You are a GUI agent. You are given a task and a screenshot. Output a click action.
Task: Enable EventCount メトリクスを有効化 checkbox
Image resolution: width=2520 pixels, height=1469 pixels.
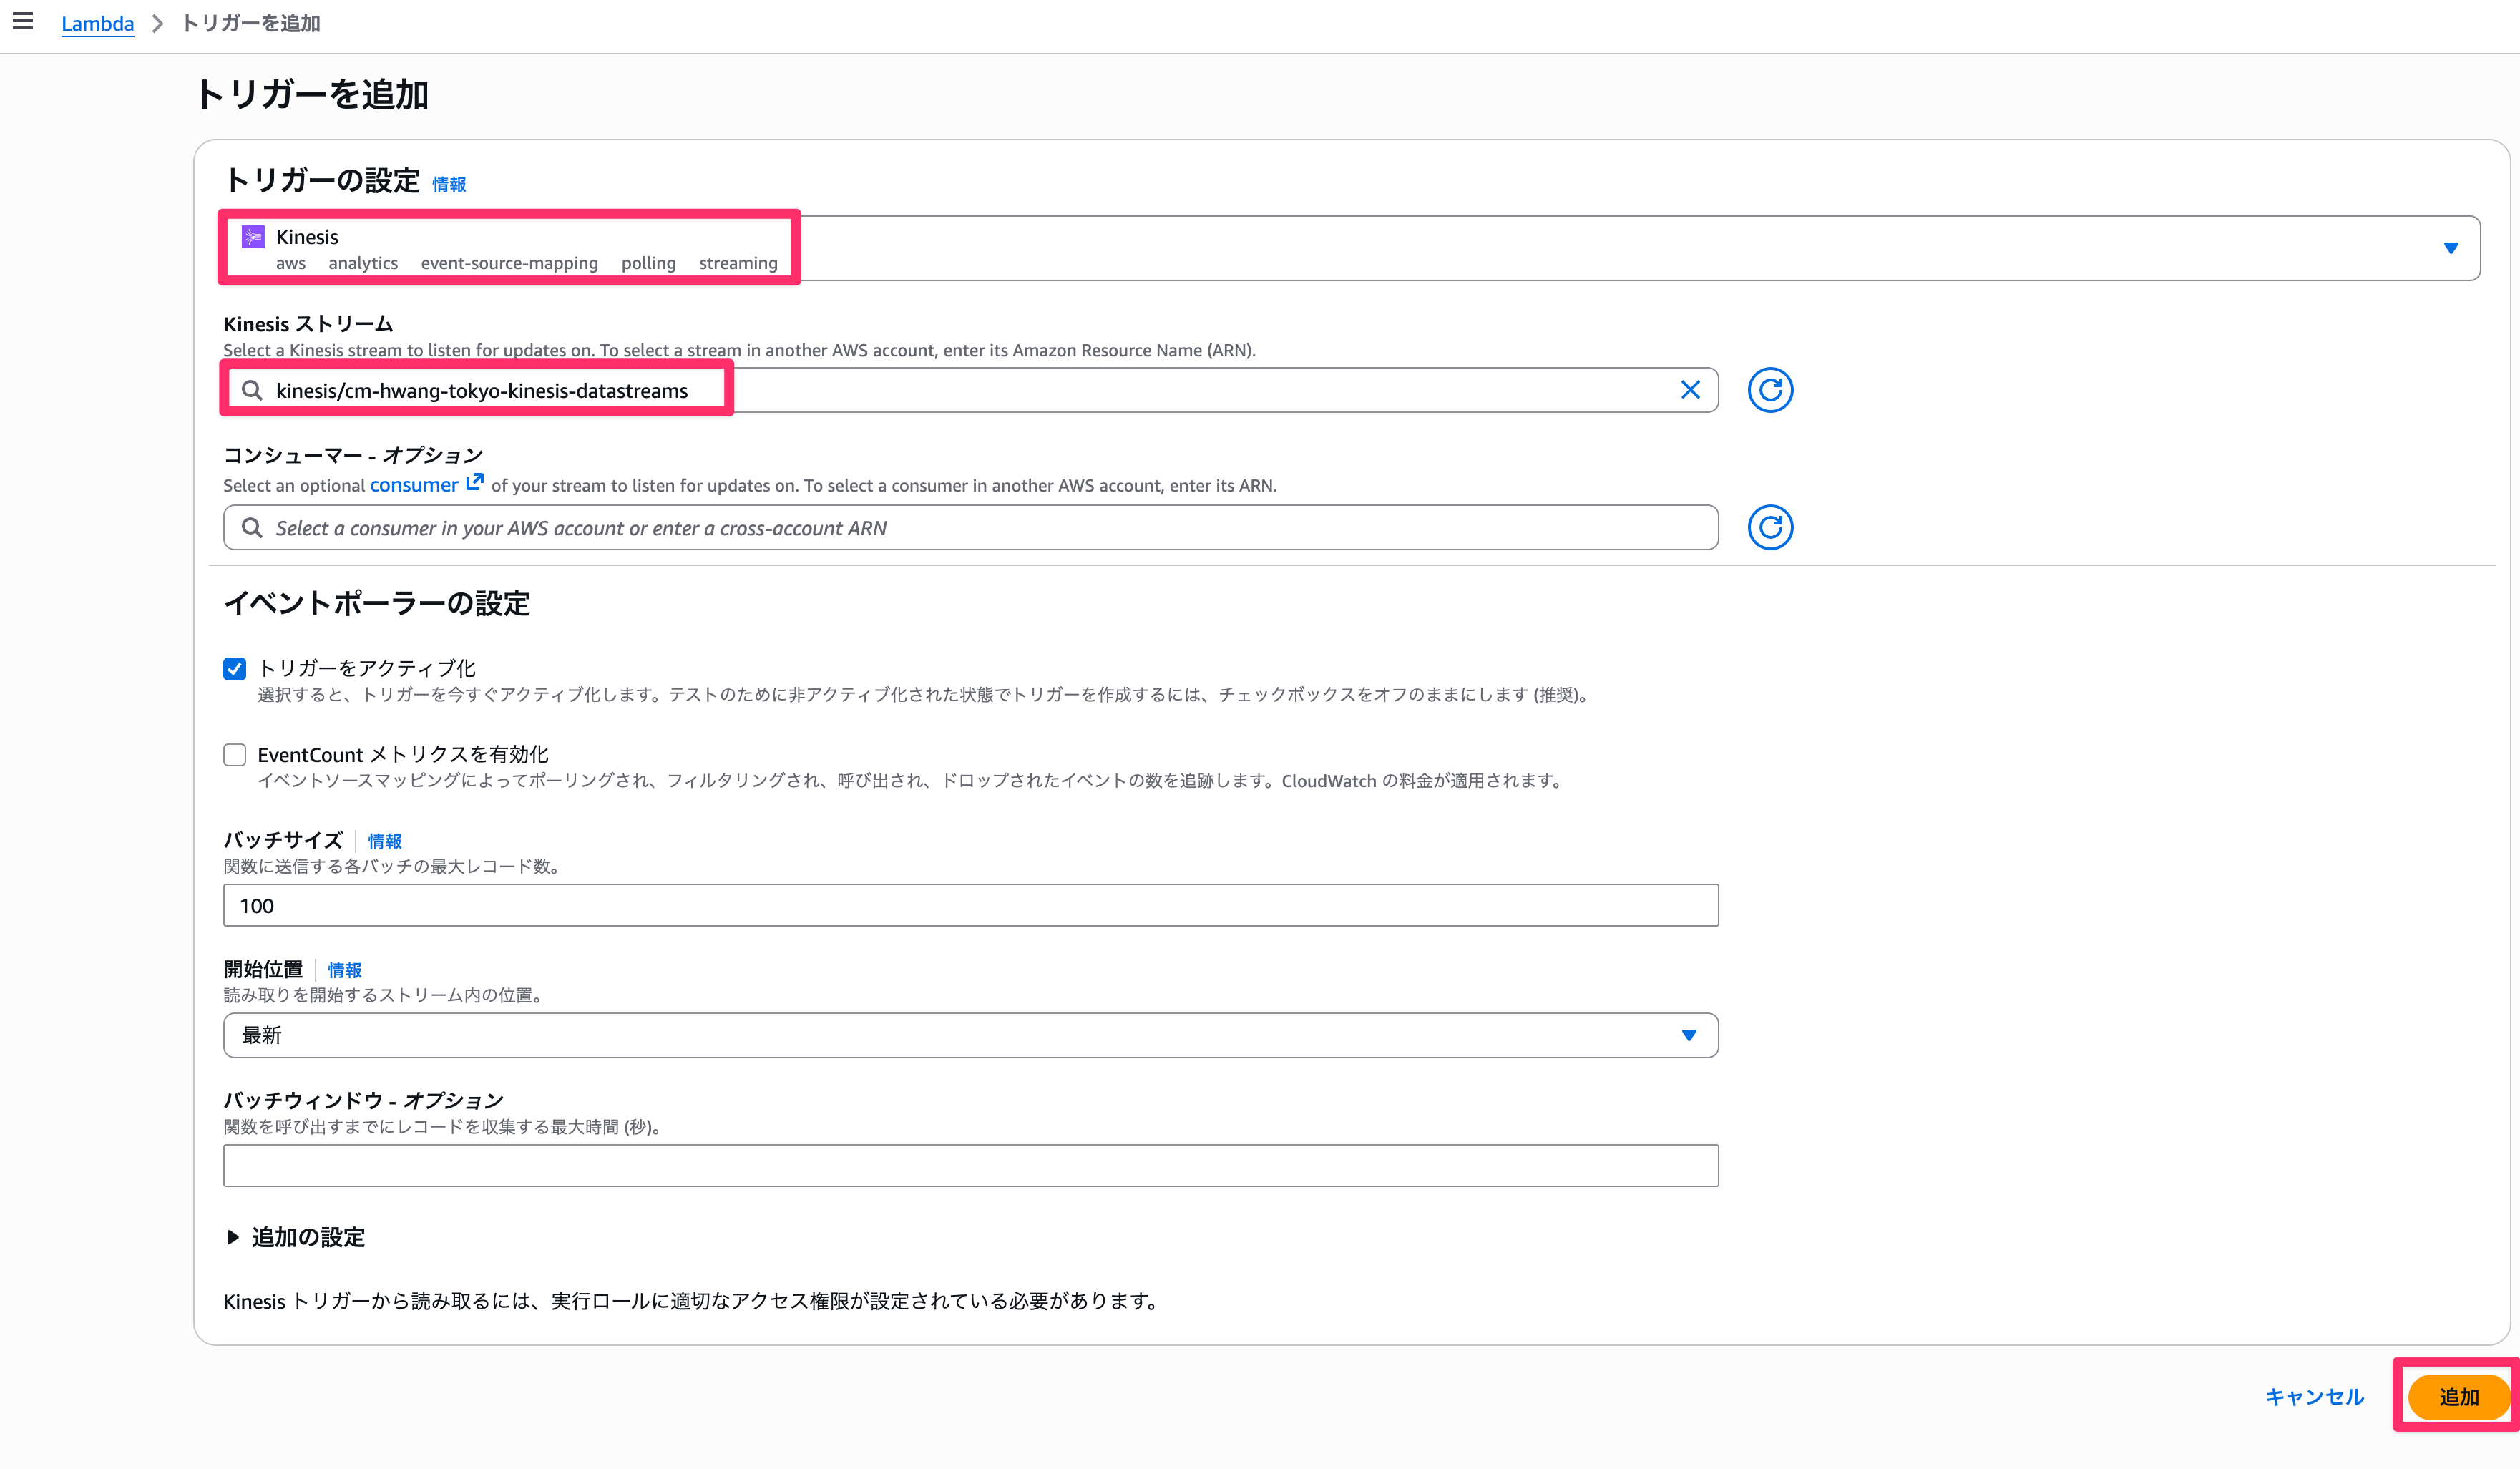pyautogui.click(x=235, y=754)
